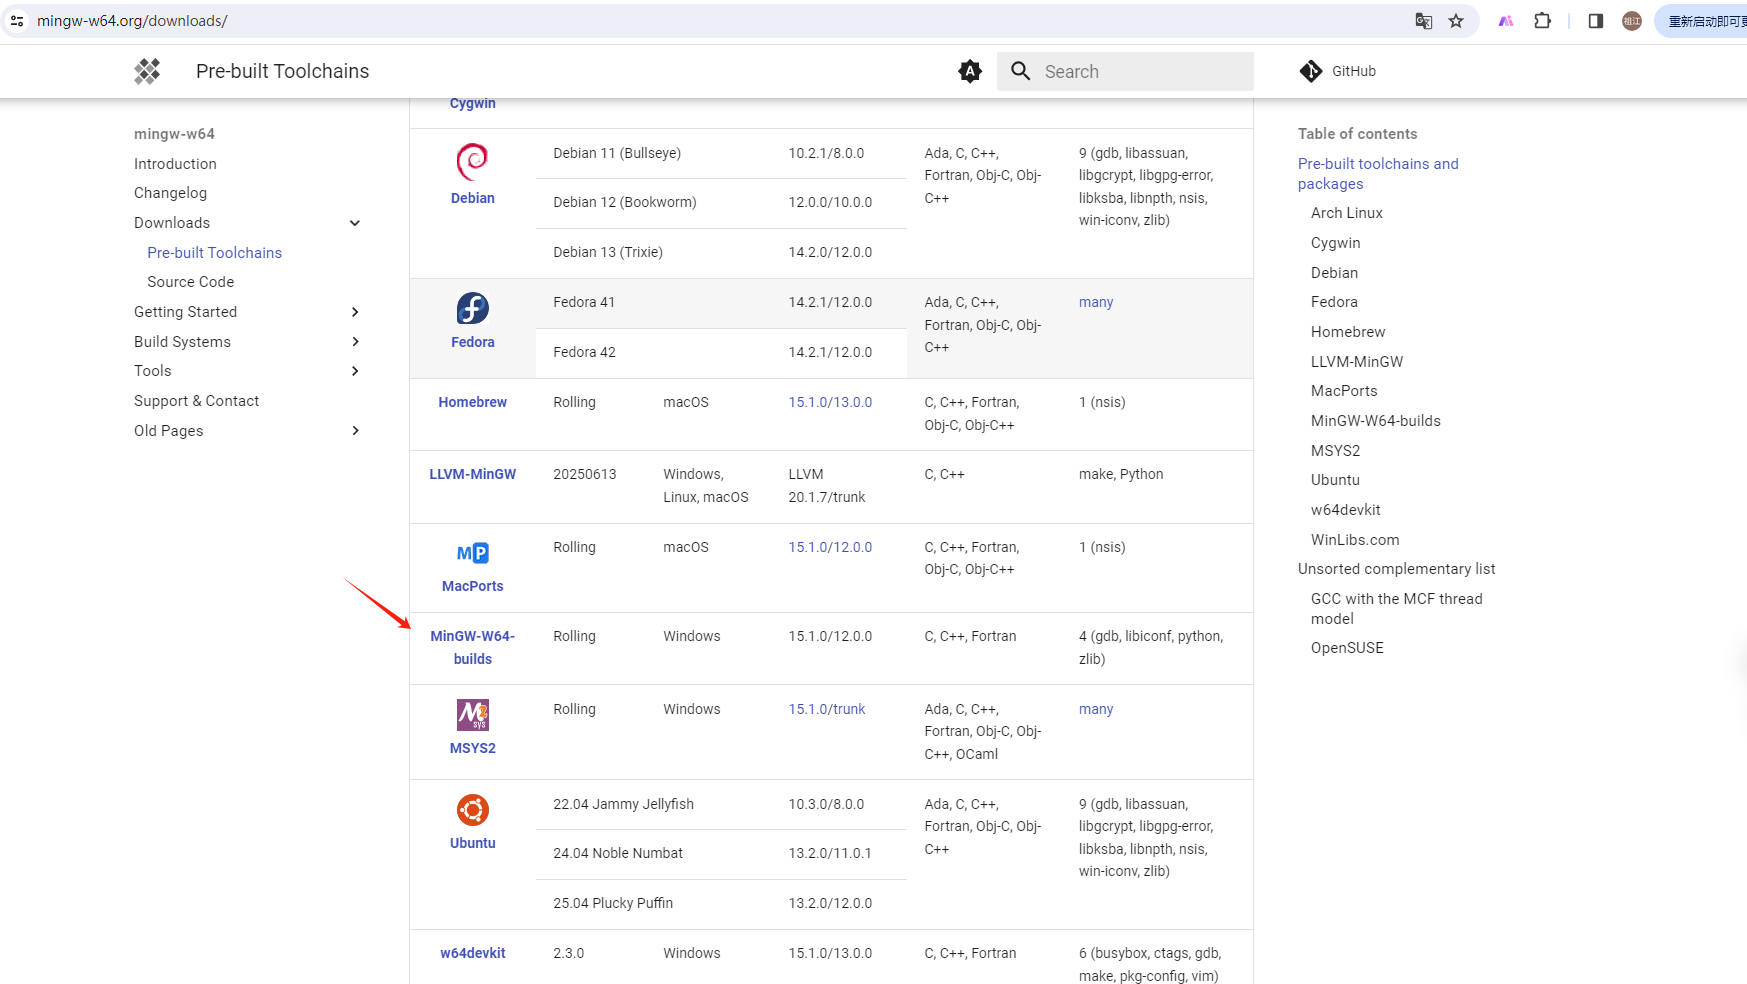Screen dimensions: 1747x984
Task: Bookmark this page with star icon
Action: [1456, 21]
